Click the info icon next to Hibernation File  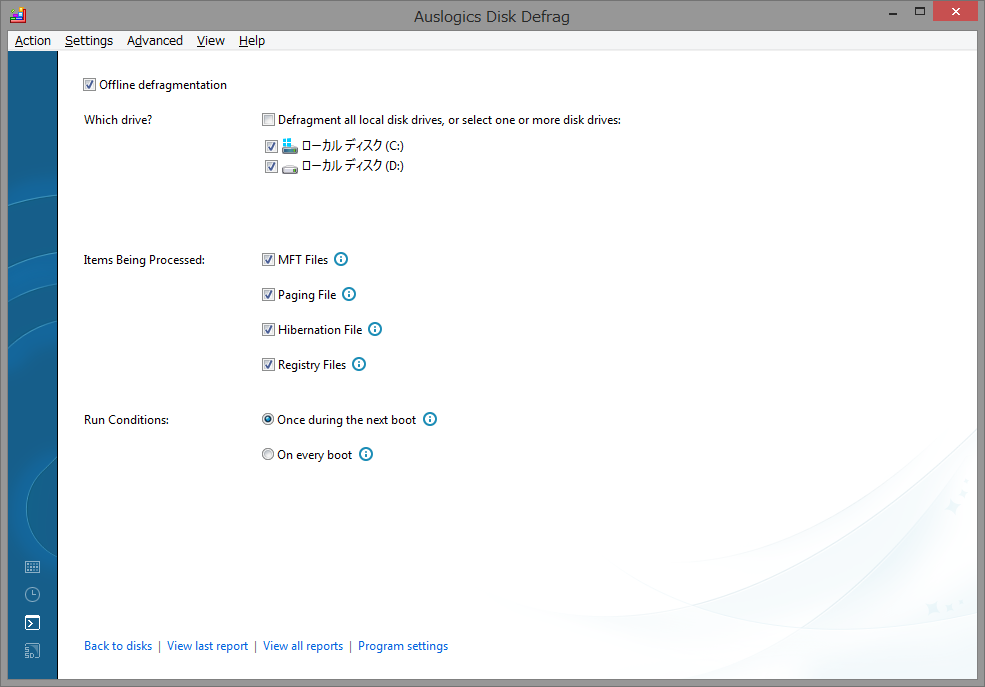(x=374, y=329)
